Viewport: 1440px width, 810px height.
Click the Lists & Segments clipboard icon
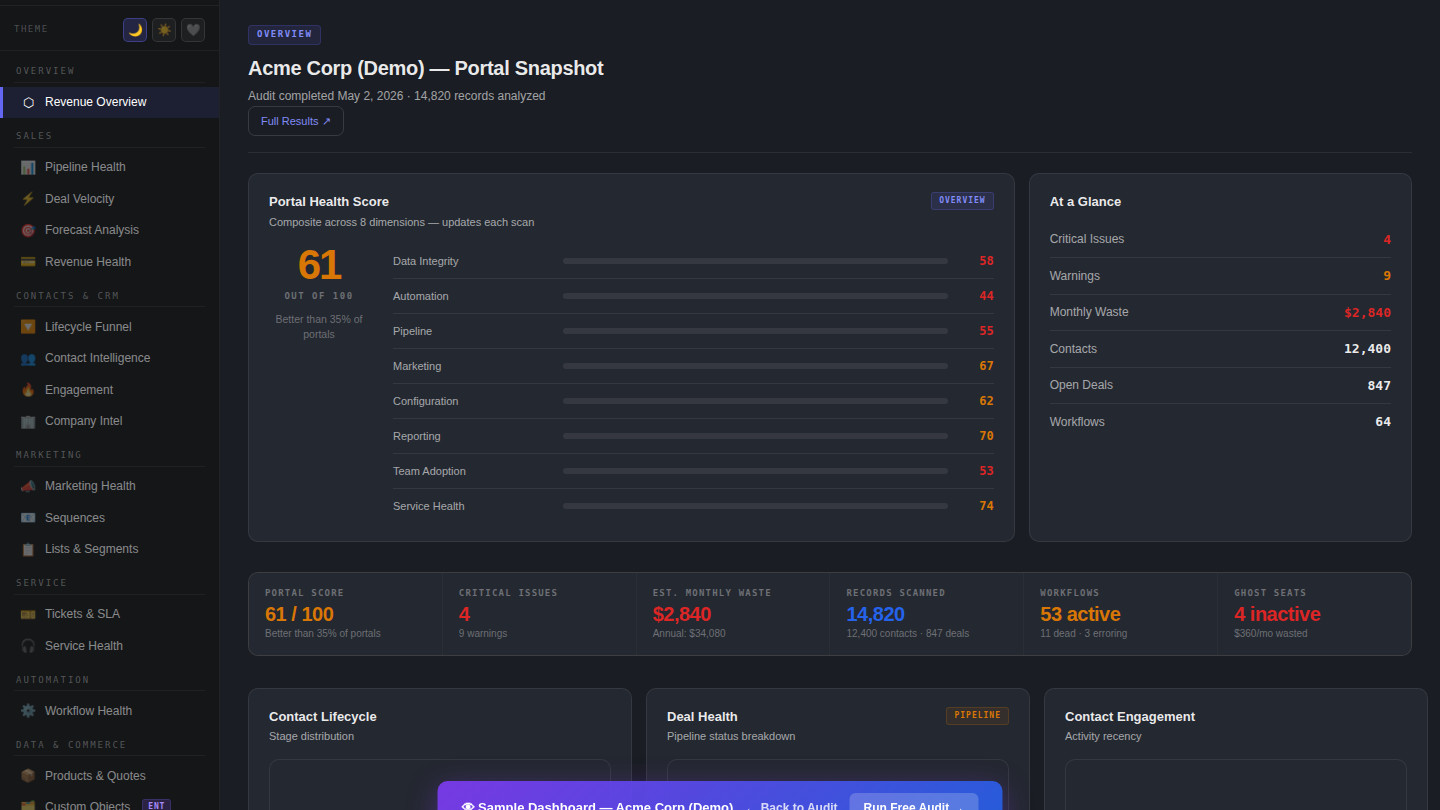click(28, 549)
